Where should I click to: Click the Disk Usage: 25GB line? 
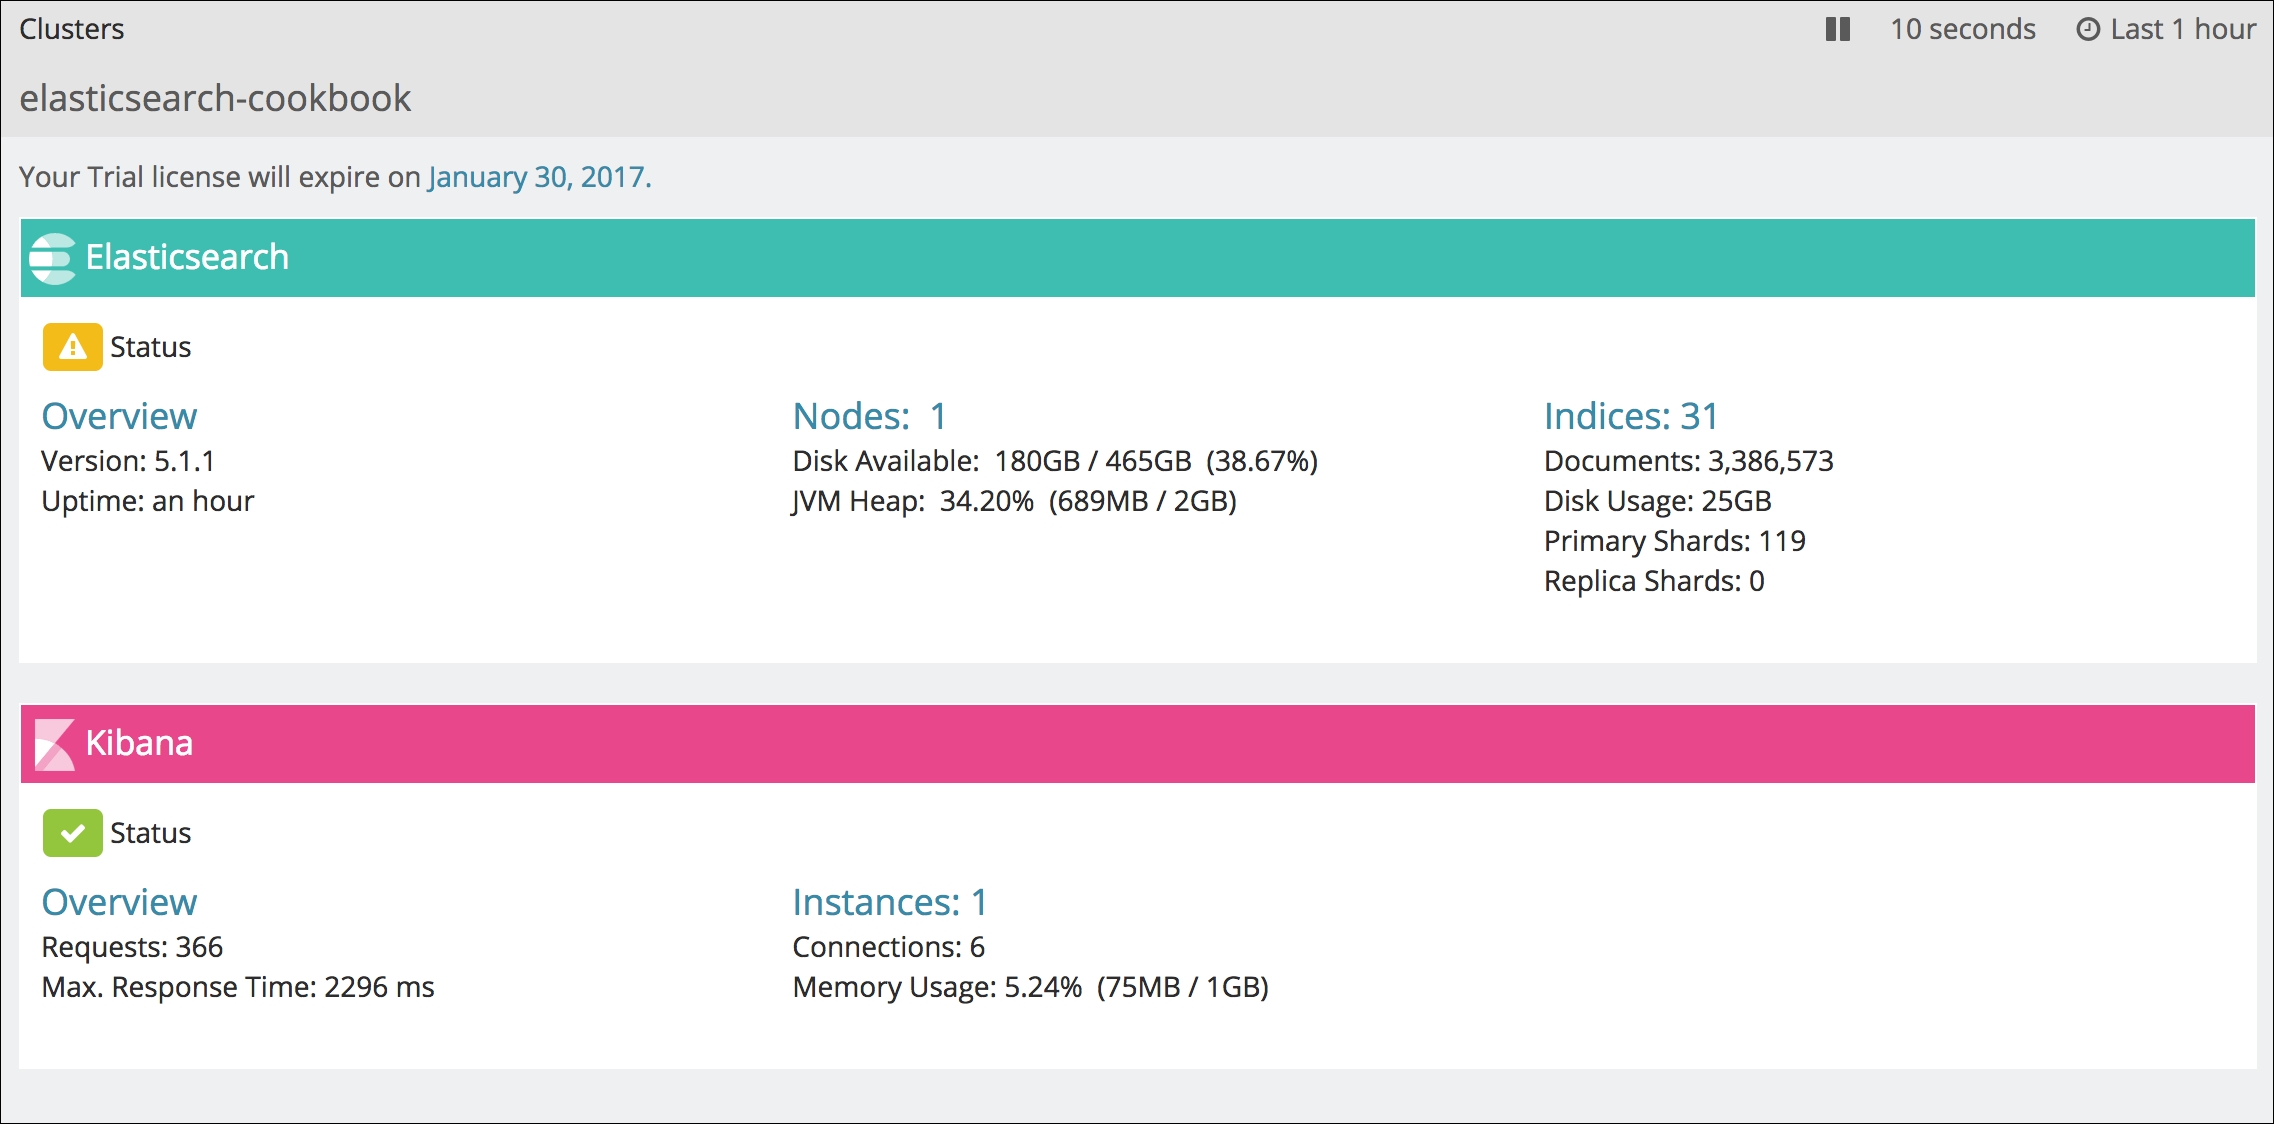click(1658, 501)
